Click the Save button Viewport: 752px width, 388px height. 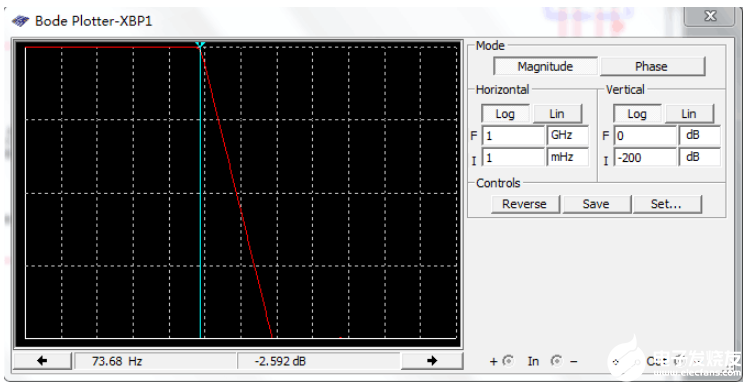pyautogui.click(x=596, y=204)
